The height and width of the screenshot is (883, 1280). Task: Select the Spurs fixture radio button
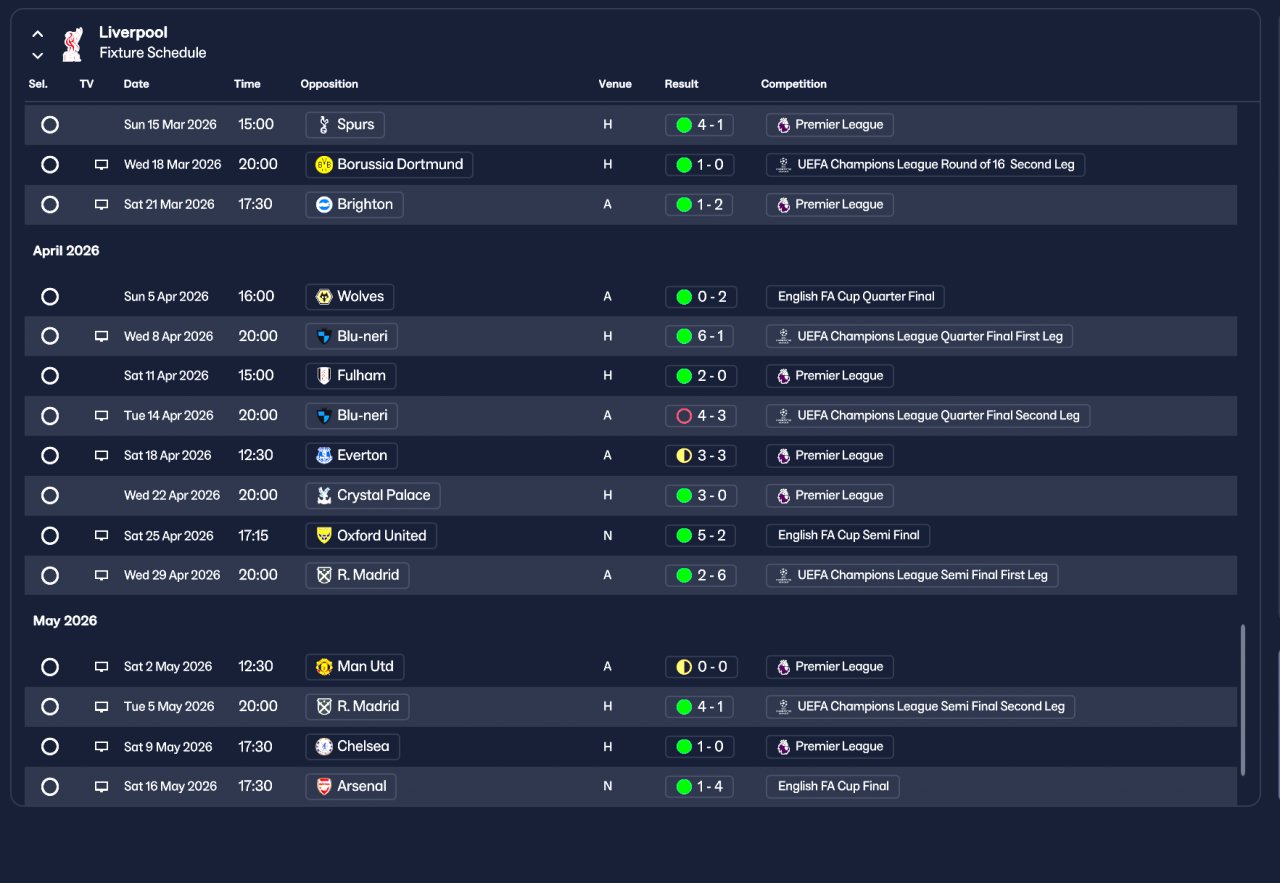50,125
